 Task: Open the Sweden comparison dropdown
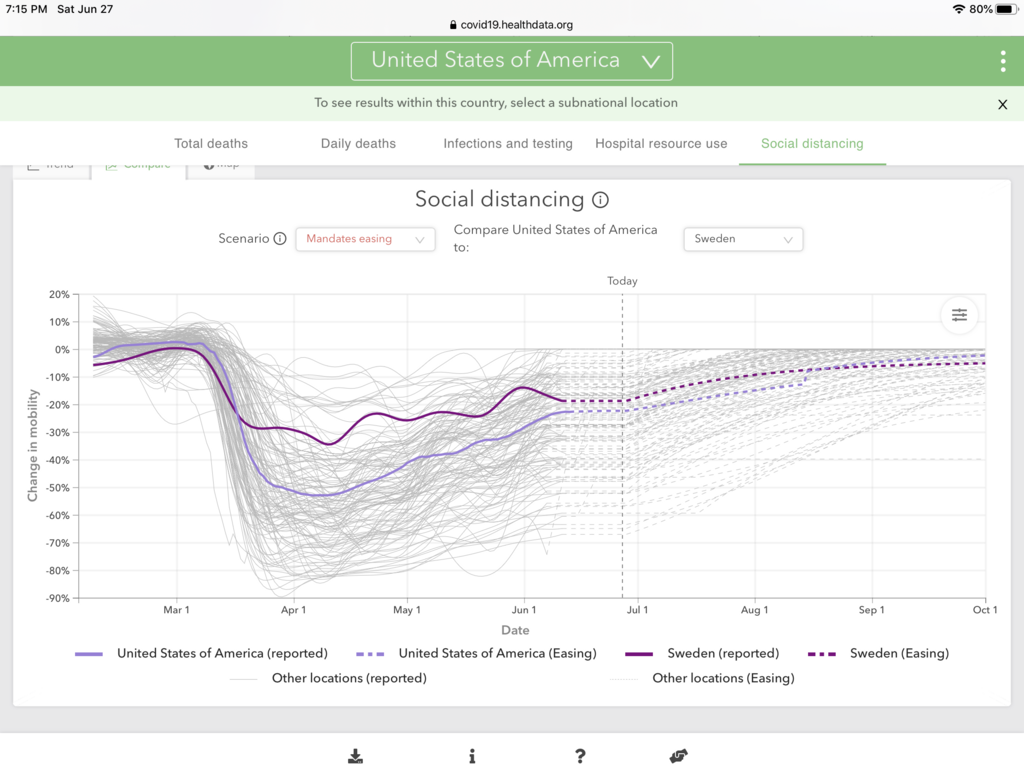pyautogui.click(x=742, y=239)
